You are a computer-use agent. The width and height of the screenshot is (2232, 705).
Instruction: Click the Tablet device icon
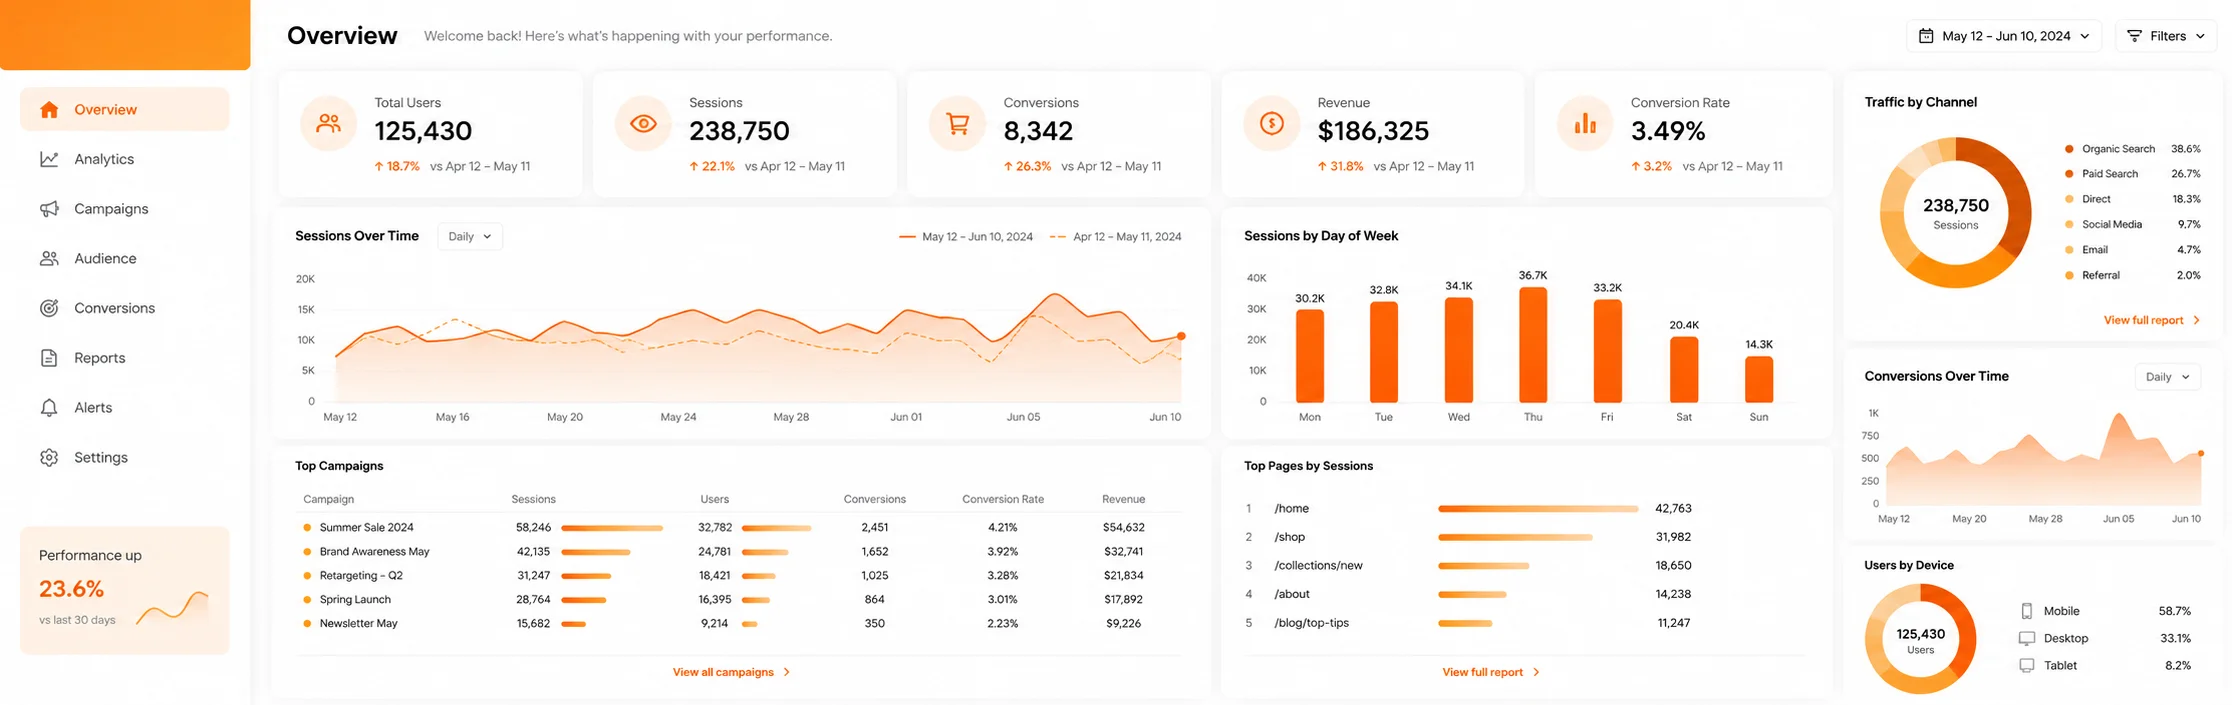[2027, 665]
